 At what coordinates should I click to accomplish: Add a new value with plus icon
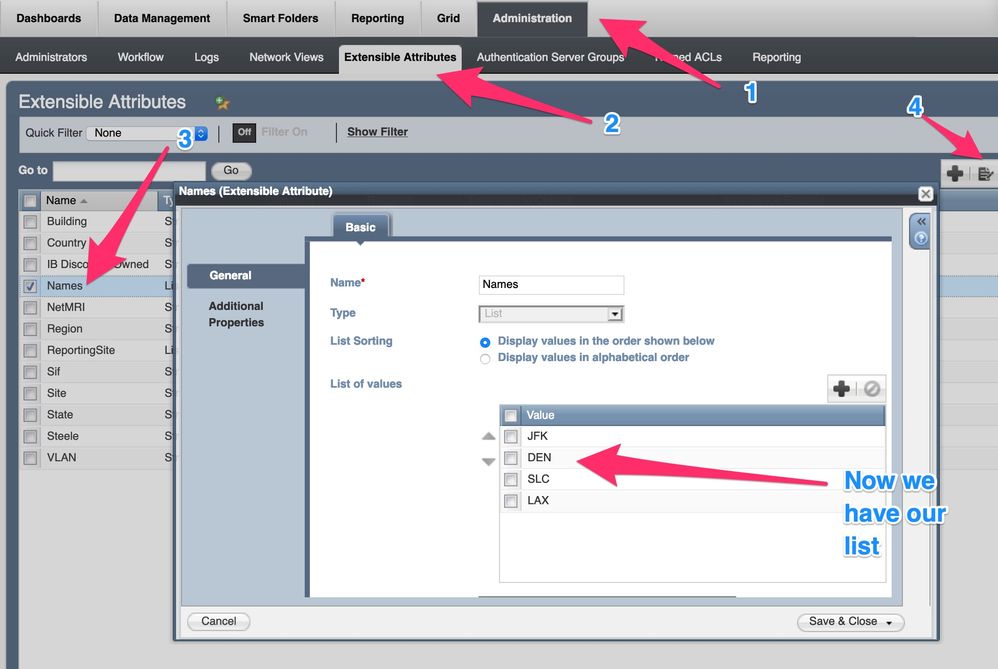point(841,388)
